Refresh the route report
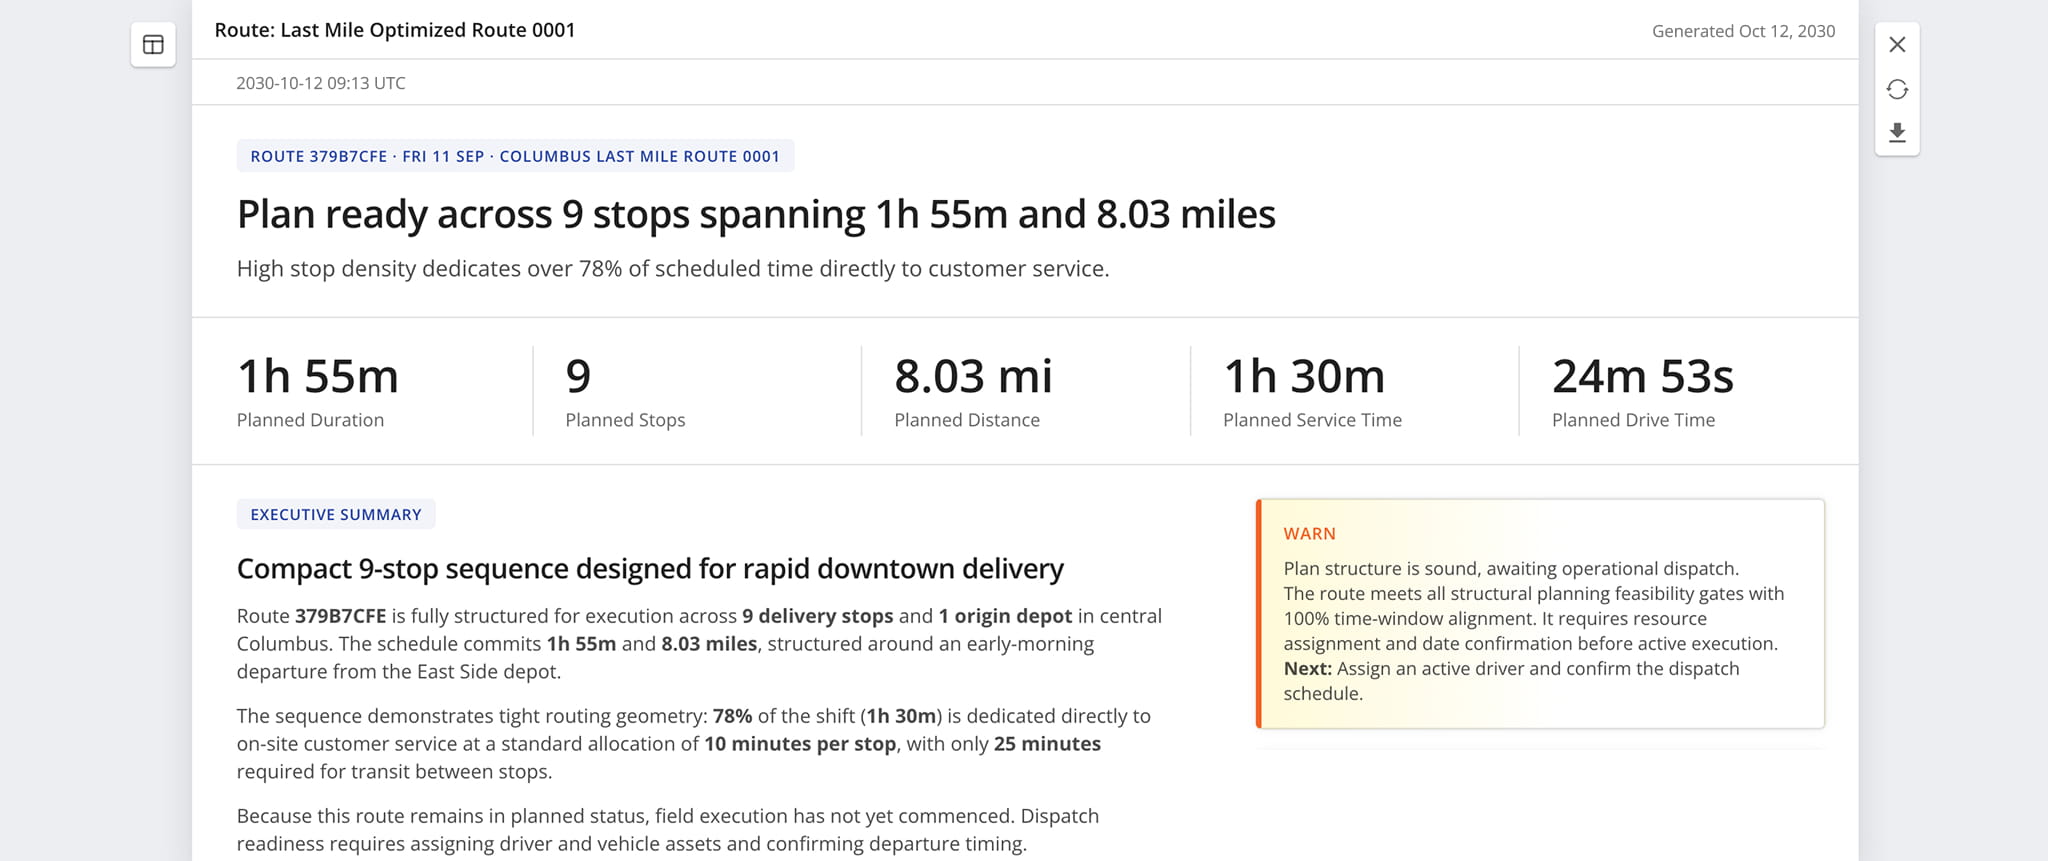 click(1897, 89)
